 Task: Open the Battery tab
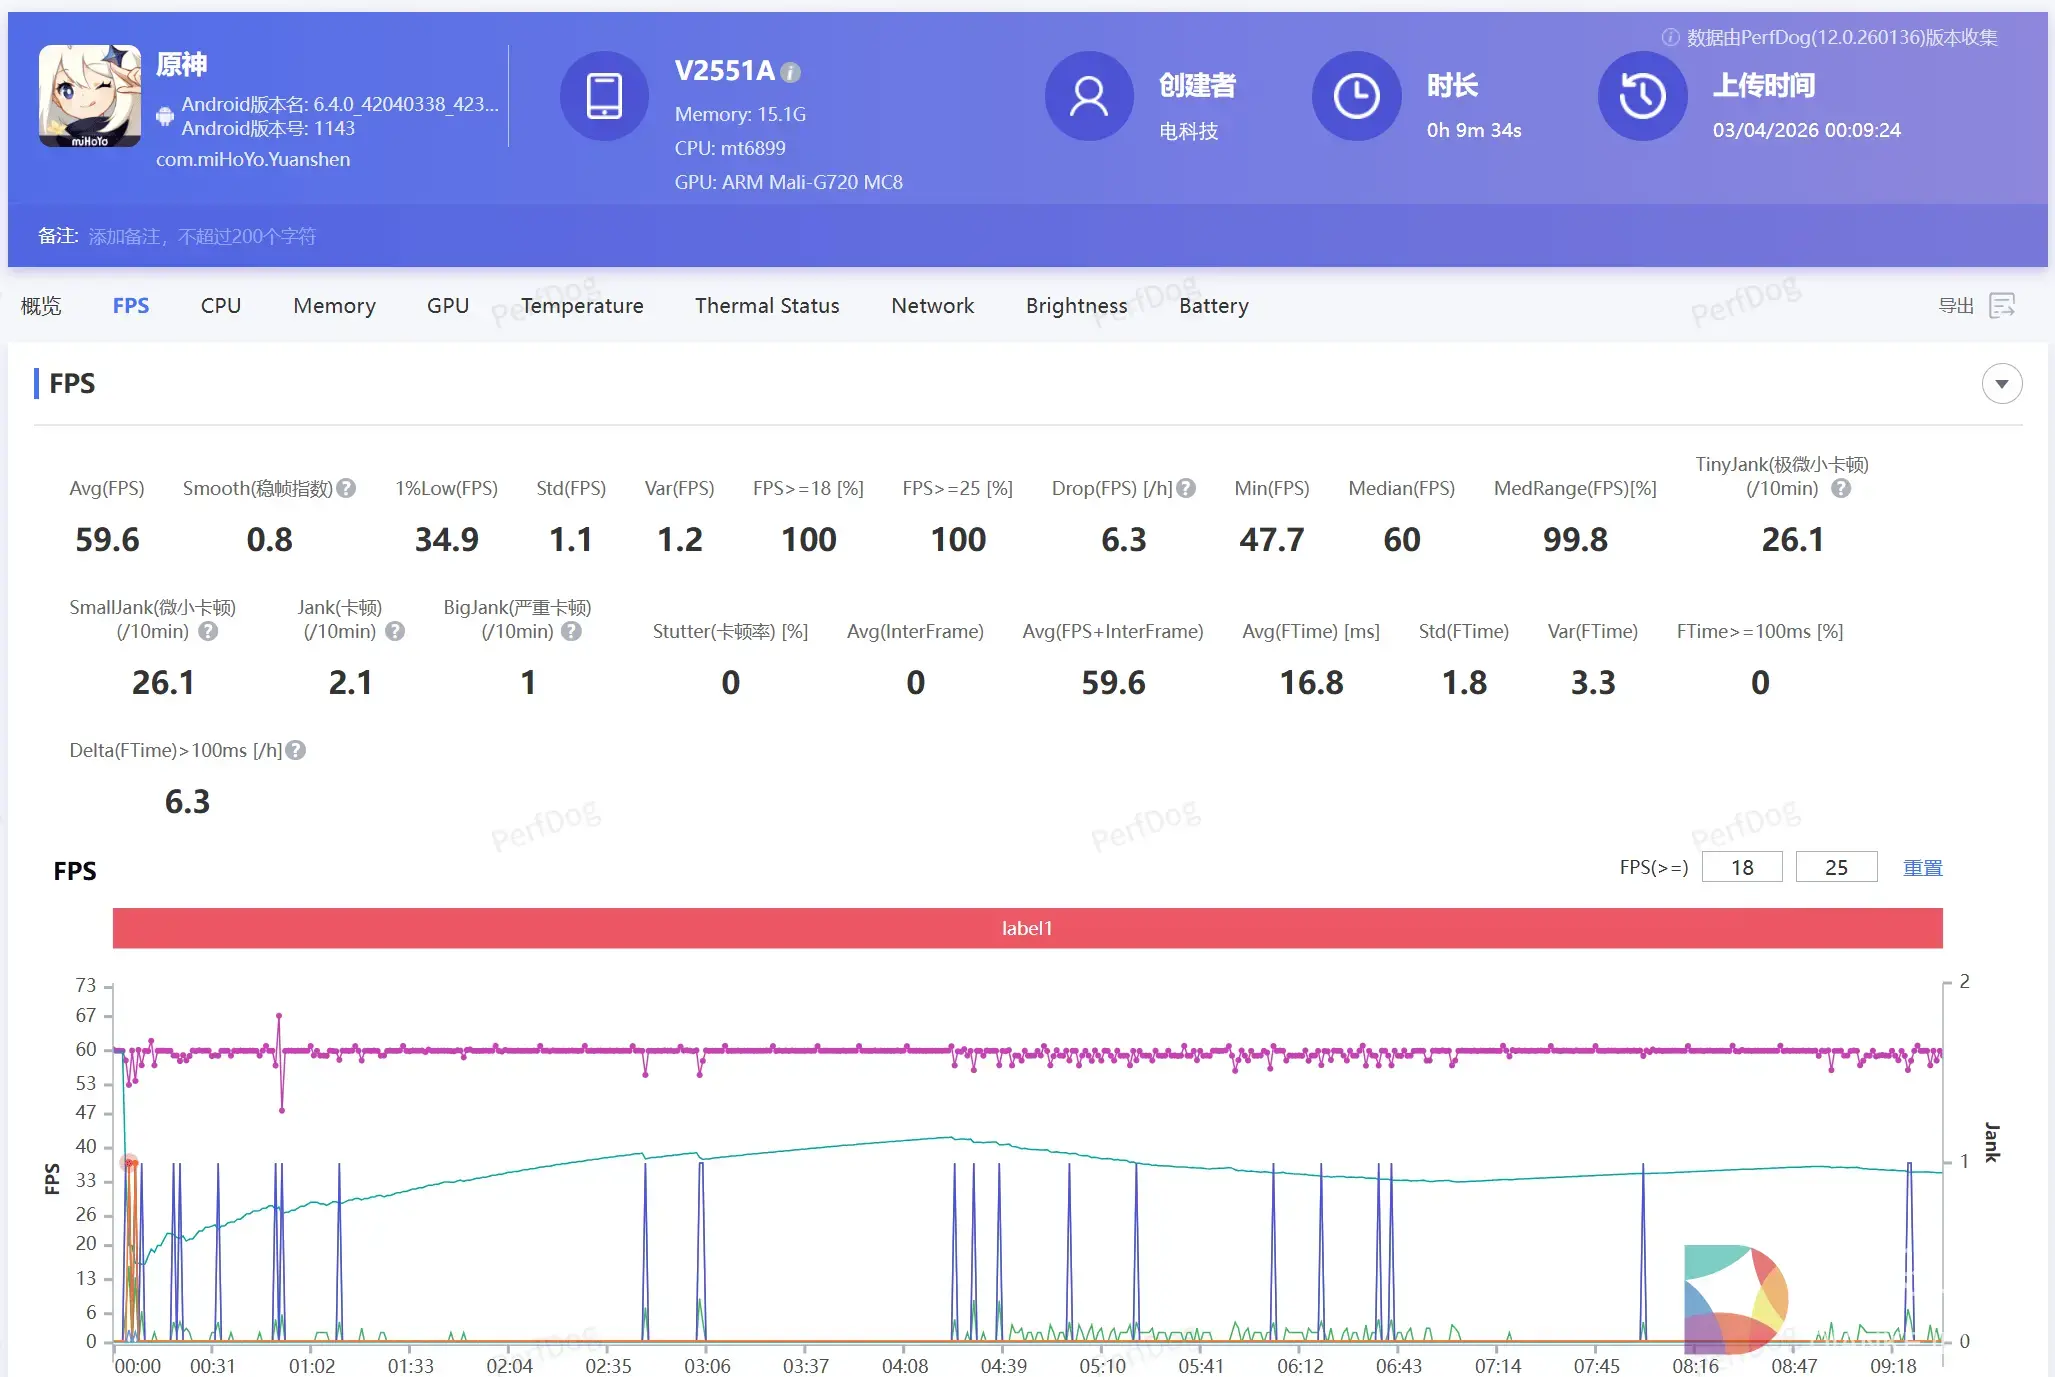click(1213, 306)
